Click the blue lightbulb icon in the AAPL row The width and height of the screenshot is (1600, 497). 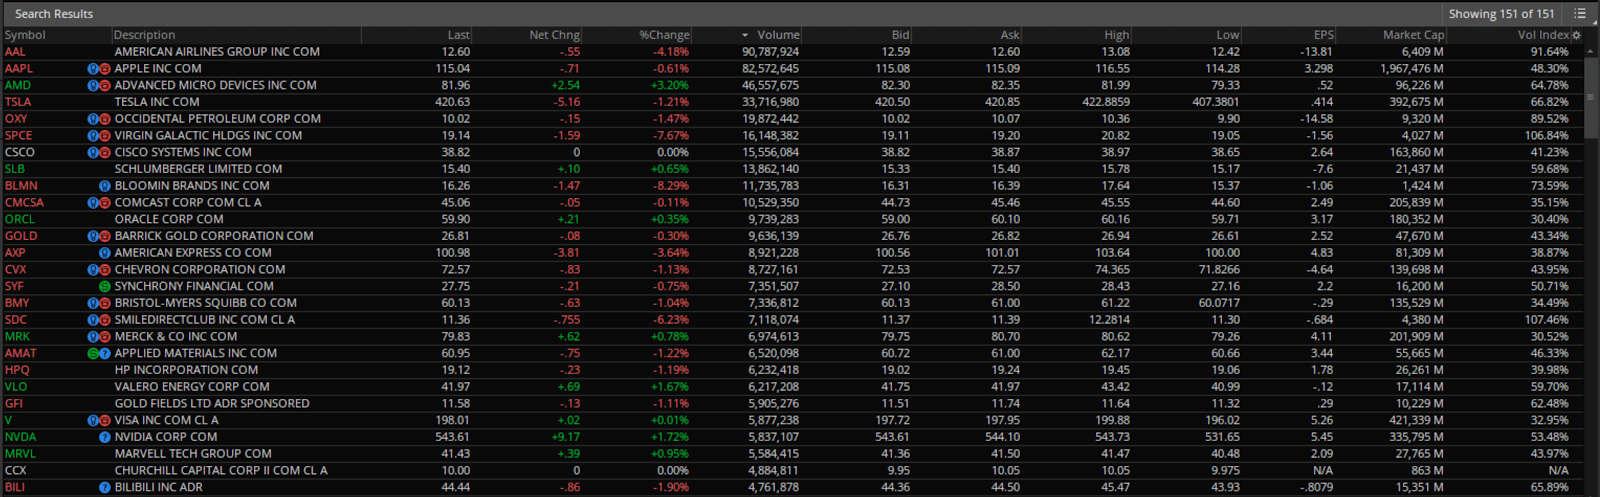(x=93, y=69)
